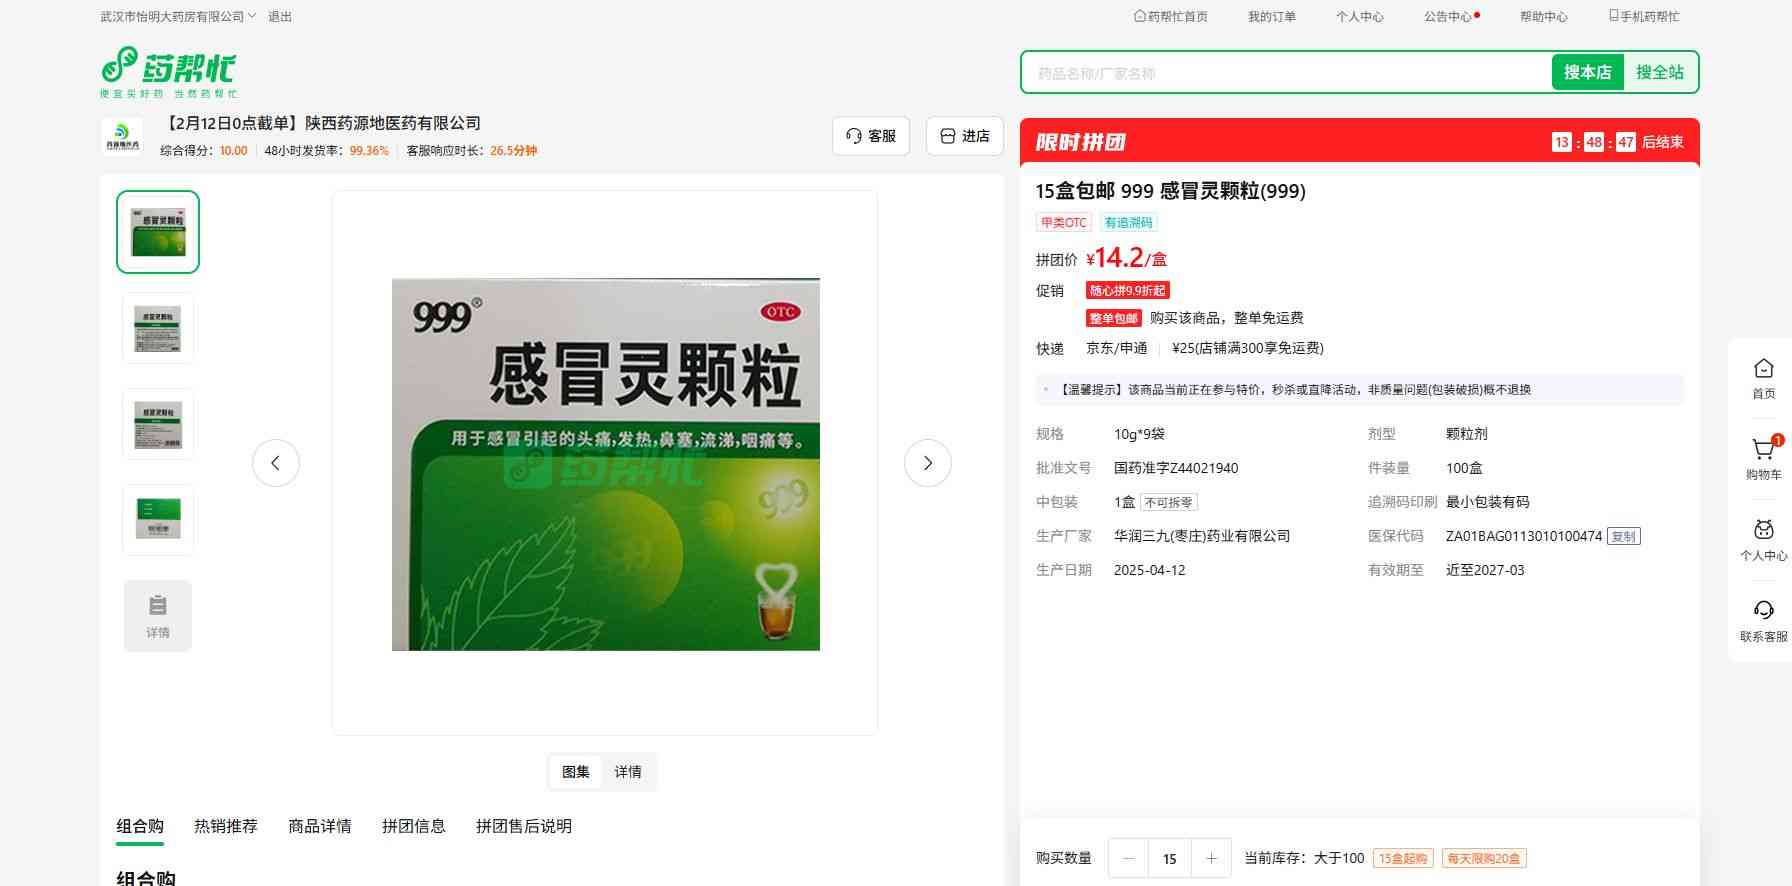Increase purchase quantity with plus button
1792x886 pixels.
click(1211, 858)
